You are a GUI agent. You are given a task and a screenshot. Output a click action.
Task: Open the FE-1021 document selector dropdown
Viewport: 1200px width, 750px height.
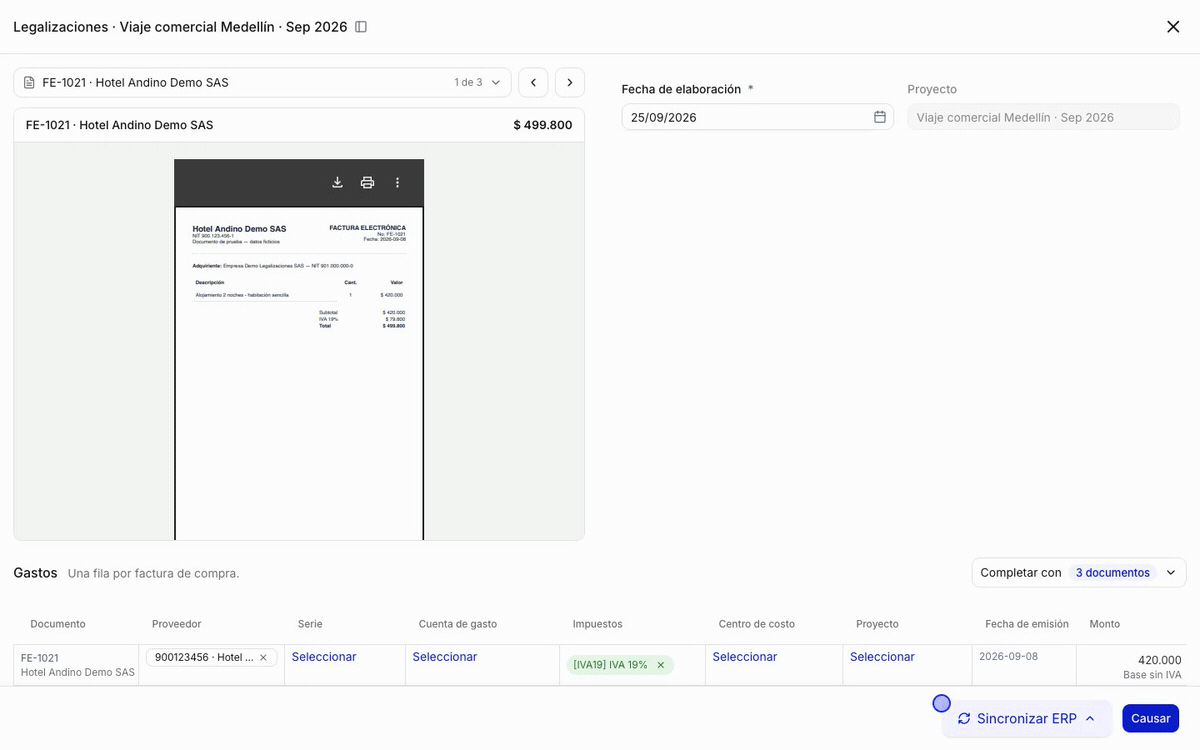coord(262,83)
